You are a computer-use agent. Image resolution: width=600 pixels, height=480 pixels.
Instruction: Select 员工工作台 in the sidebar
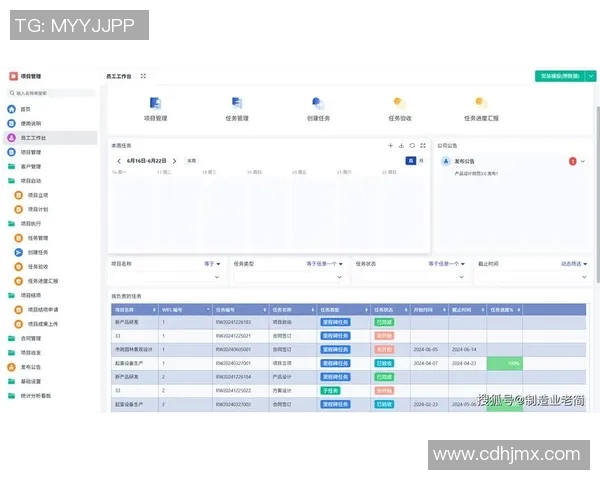(x=50, y=138)
